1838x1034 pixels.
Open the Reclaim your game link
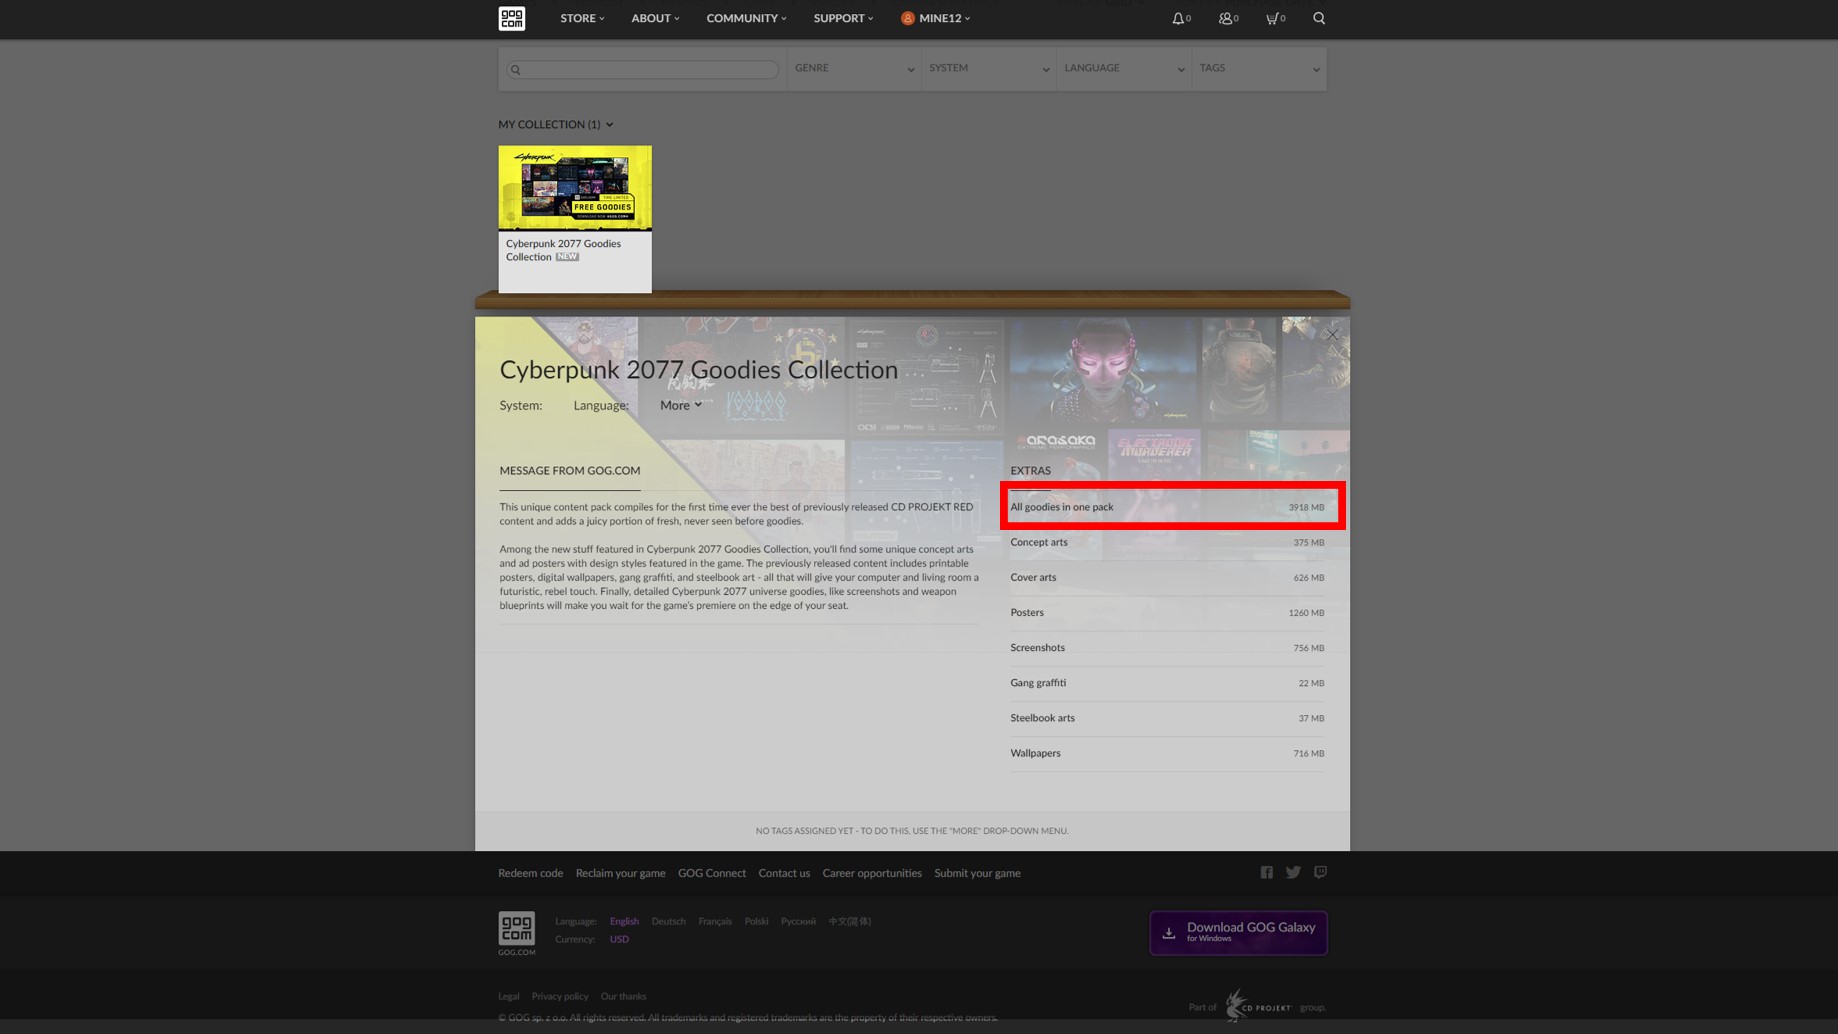[620, 873]
